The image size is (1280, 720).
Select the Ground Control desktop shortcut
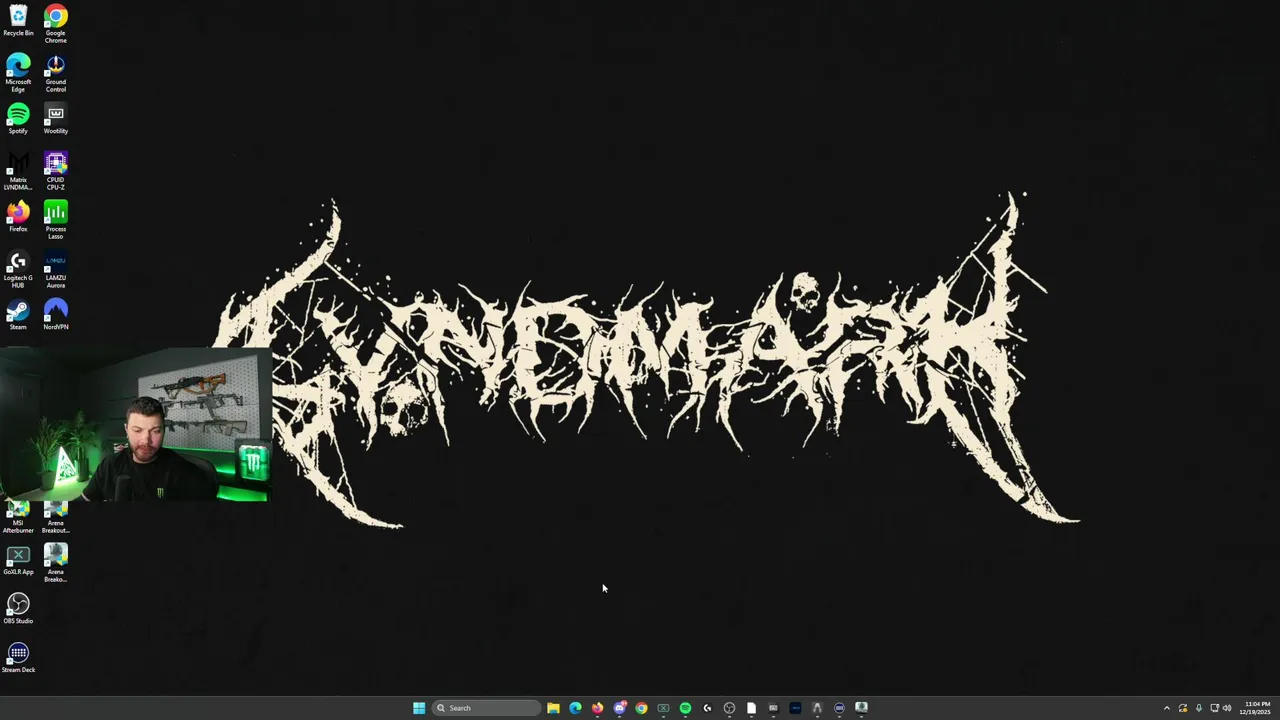(x=55, y=73)
